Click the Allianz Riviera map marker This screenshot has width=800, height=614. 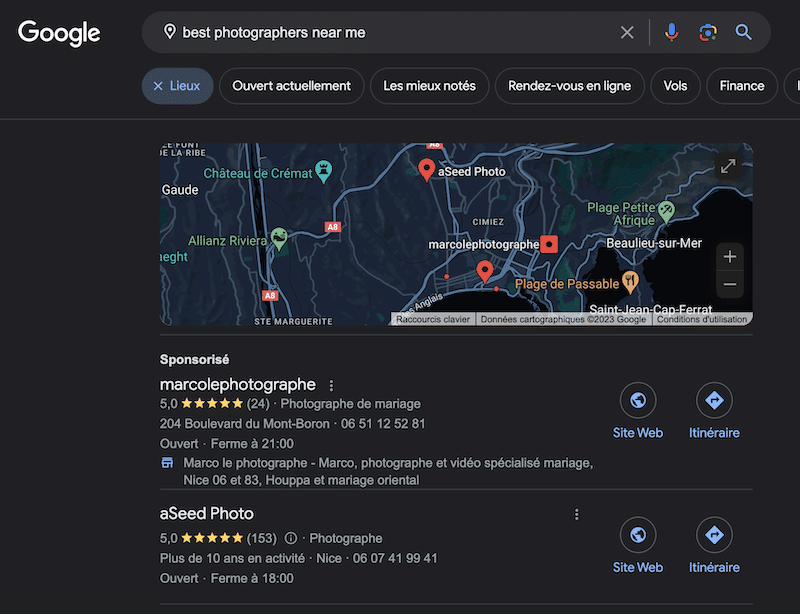click(x=279, y=238)
